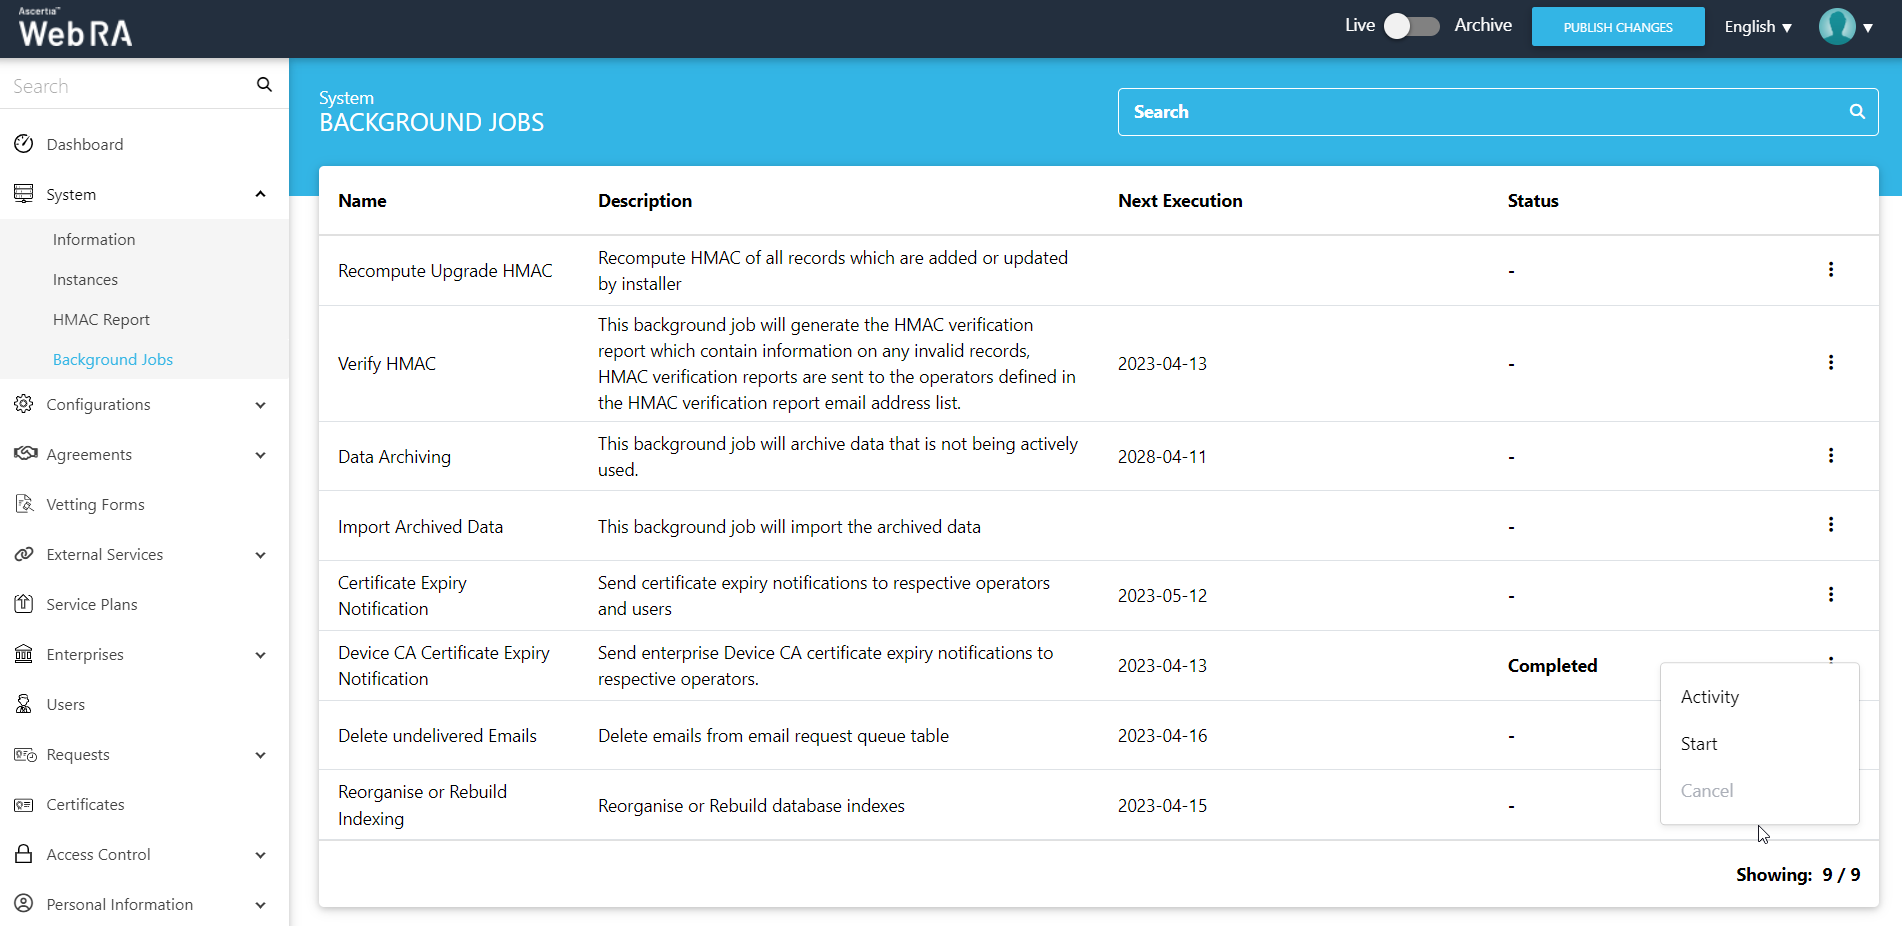Click the Vetting Forms icon in sidebar
The height and width of the screenshot is (926, 1902).
[24, 504]
